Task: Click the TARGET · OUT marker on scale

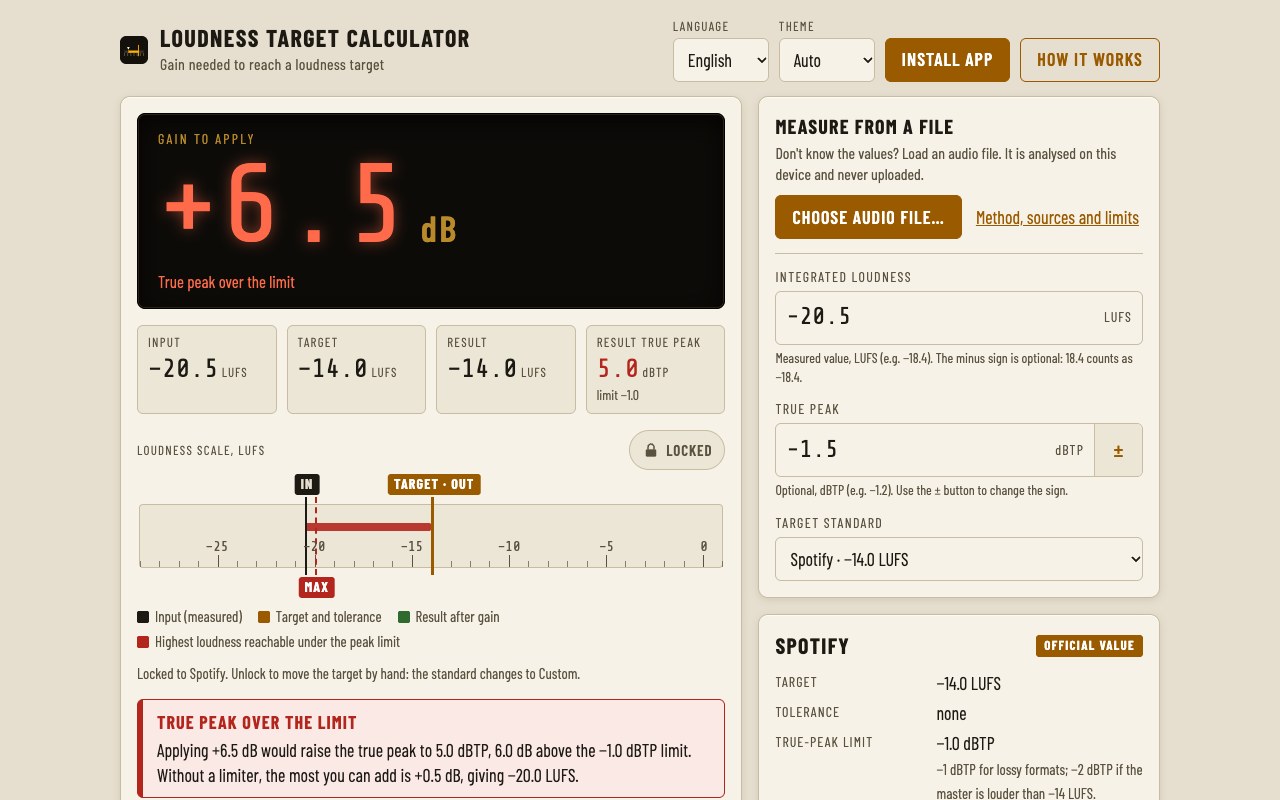Action: [434, 484]
